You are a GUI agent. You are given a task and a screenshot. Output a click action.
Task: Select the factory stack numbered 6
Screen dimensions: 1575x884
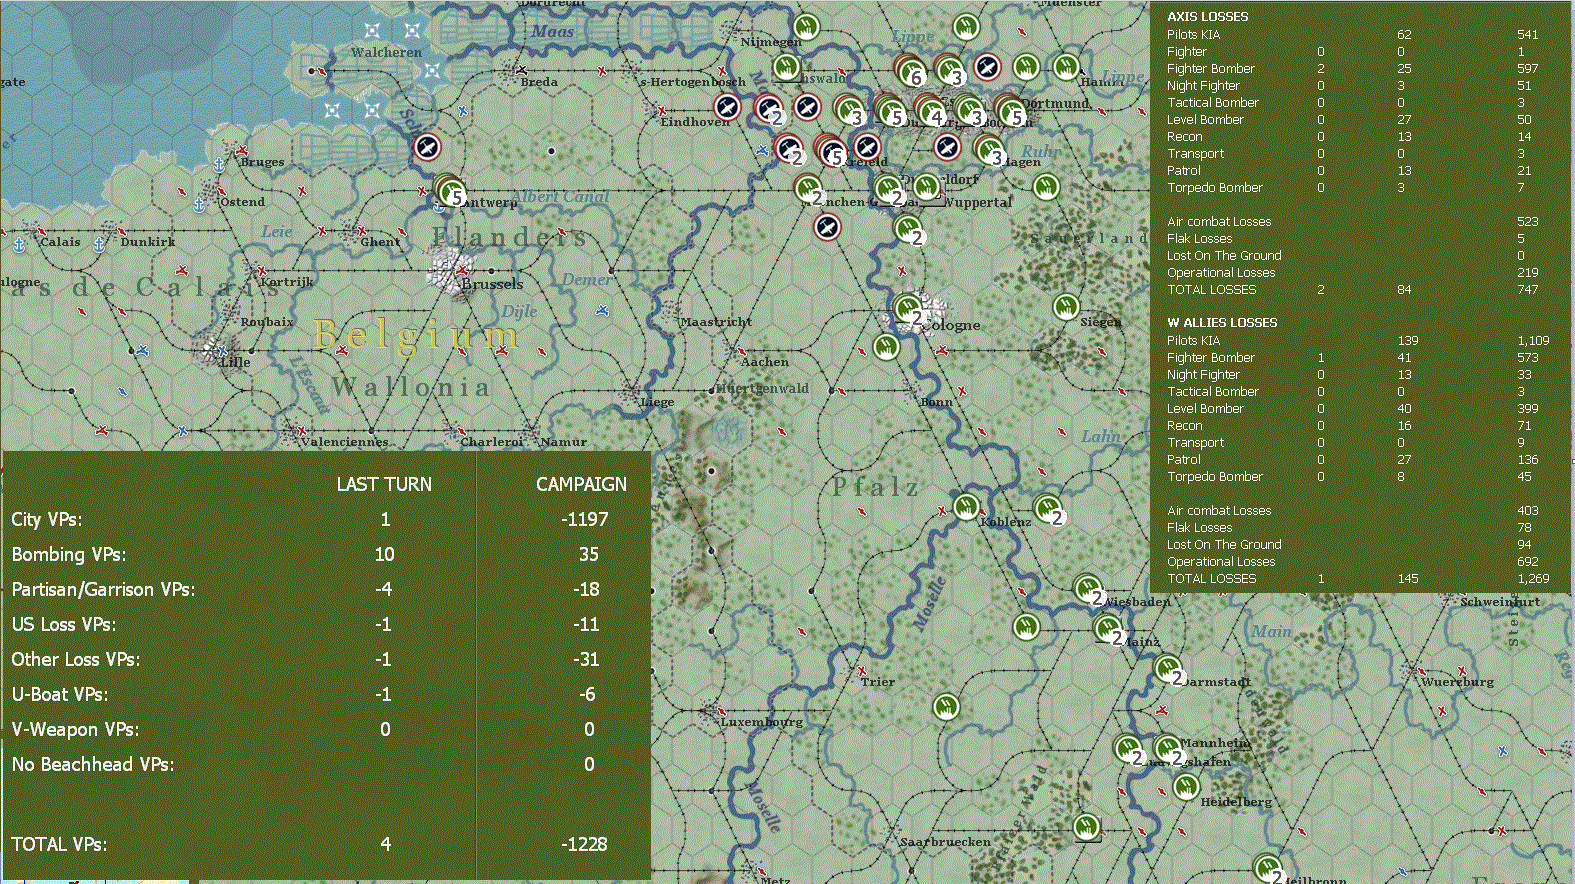coord(910,71)
